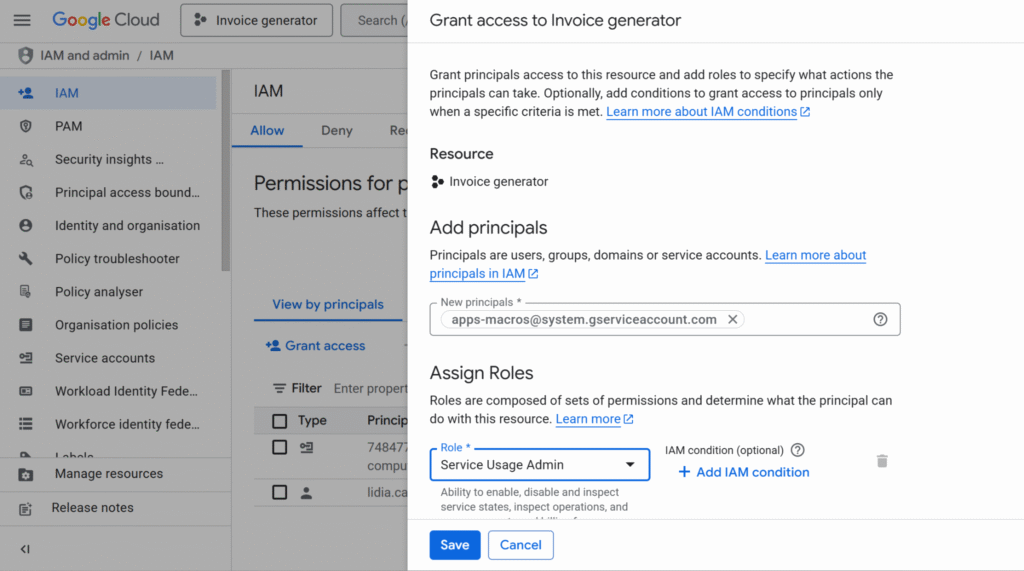This screenshot has height=571, width=1024.
Task: Check the box for the 748477 service account row
Action: (x=280, y=447)
